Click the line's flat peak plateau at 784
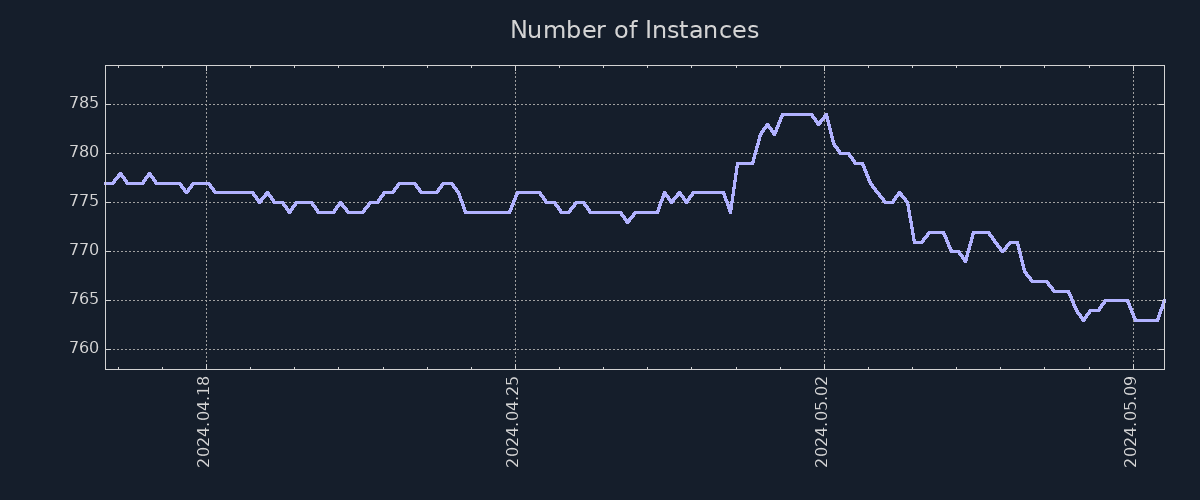The width and height of the screenshot is (1200, 500). (797, 114)
